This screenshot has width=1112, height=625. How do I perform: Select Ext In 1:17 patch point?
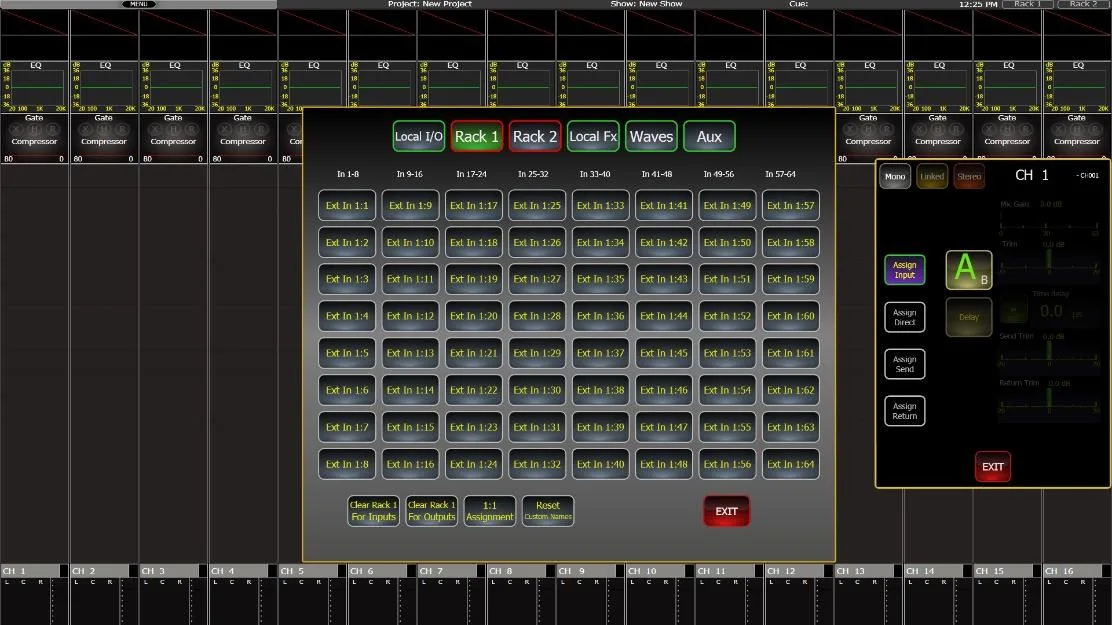coord(474,206)
